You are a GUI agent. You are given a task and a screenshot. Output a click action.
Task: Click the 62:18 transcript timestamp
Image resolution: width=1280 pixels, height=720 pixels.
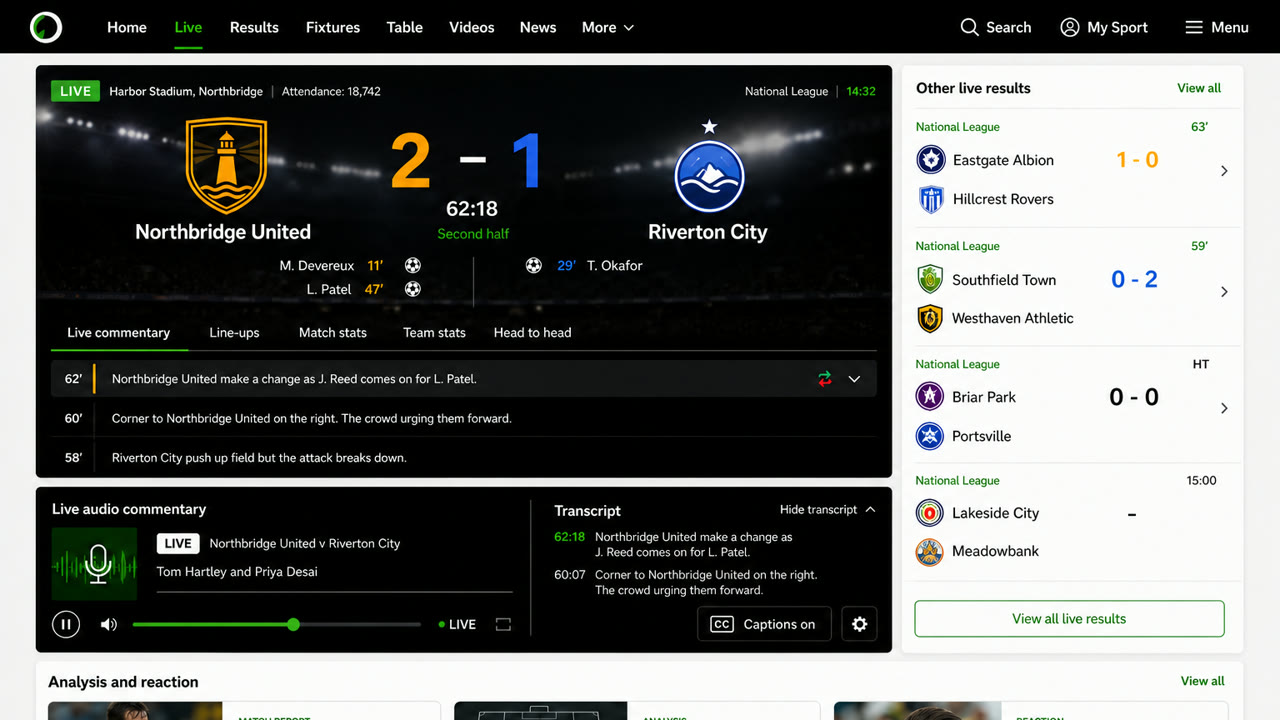coord(570,537)
